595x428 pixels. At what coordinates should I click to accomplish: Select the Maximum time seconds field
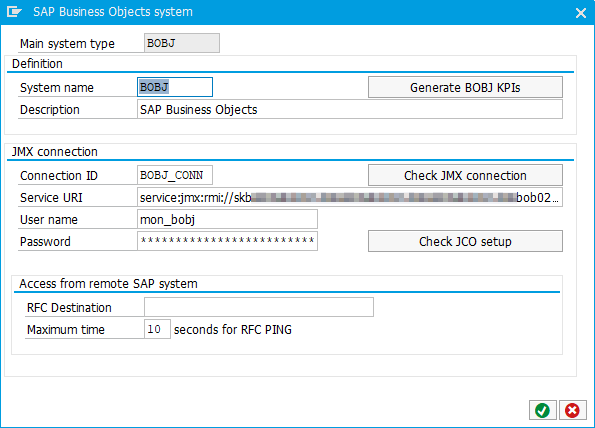(x=157, y=329)
